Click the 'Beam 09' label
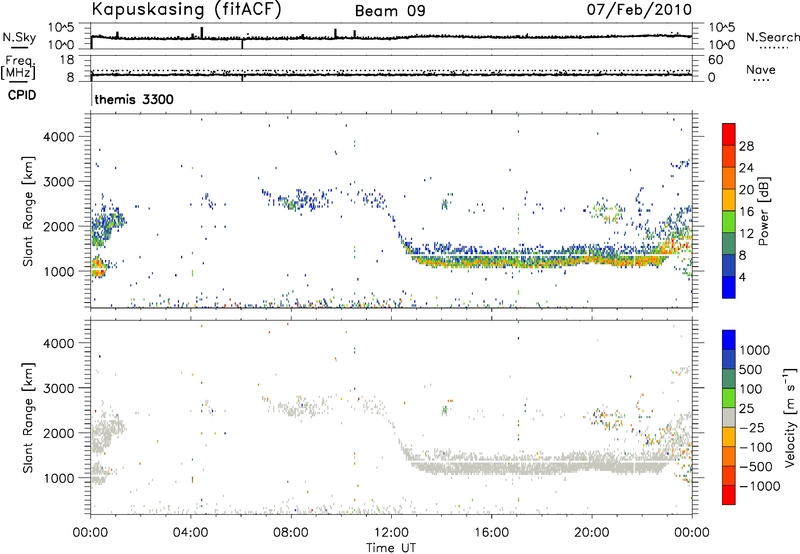Screen dimensions: 800x554 (x=390, y=11)
